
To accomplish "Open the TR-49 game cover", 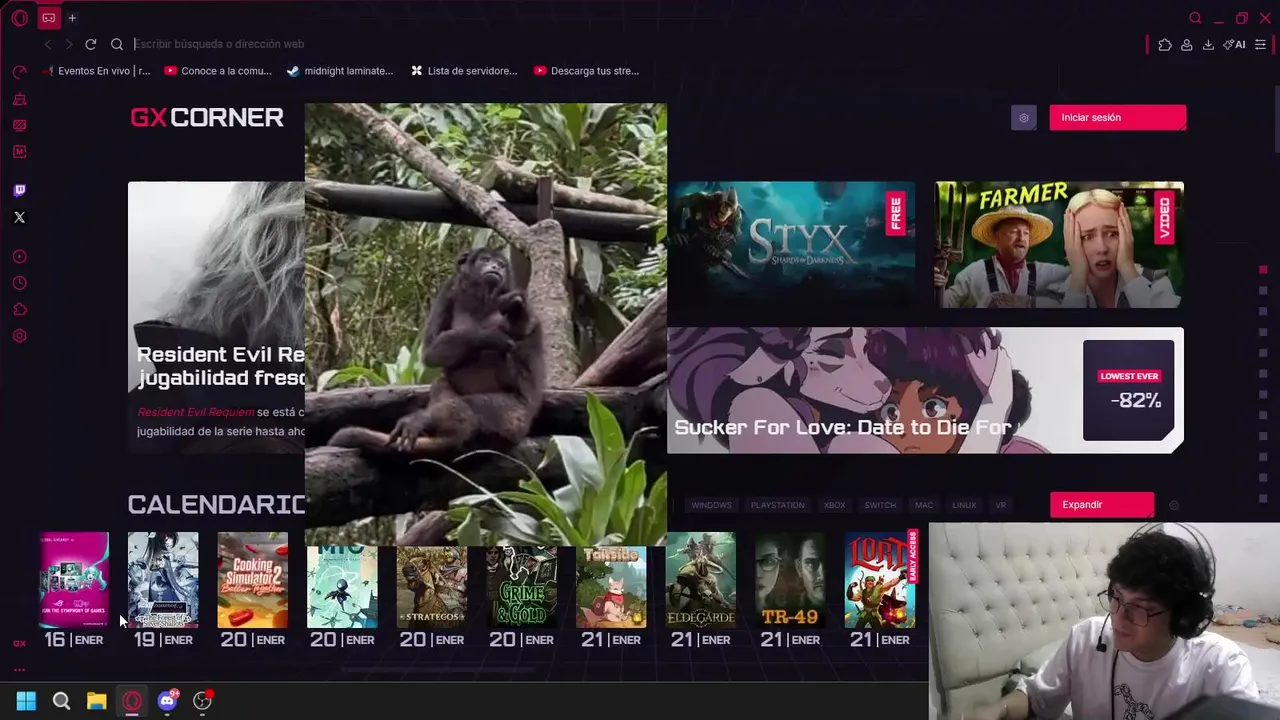I will 790,580.
